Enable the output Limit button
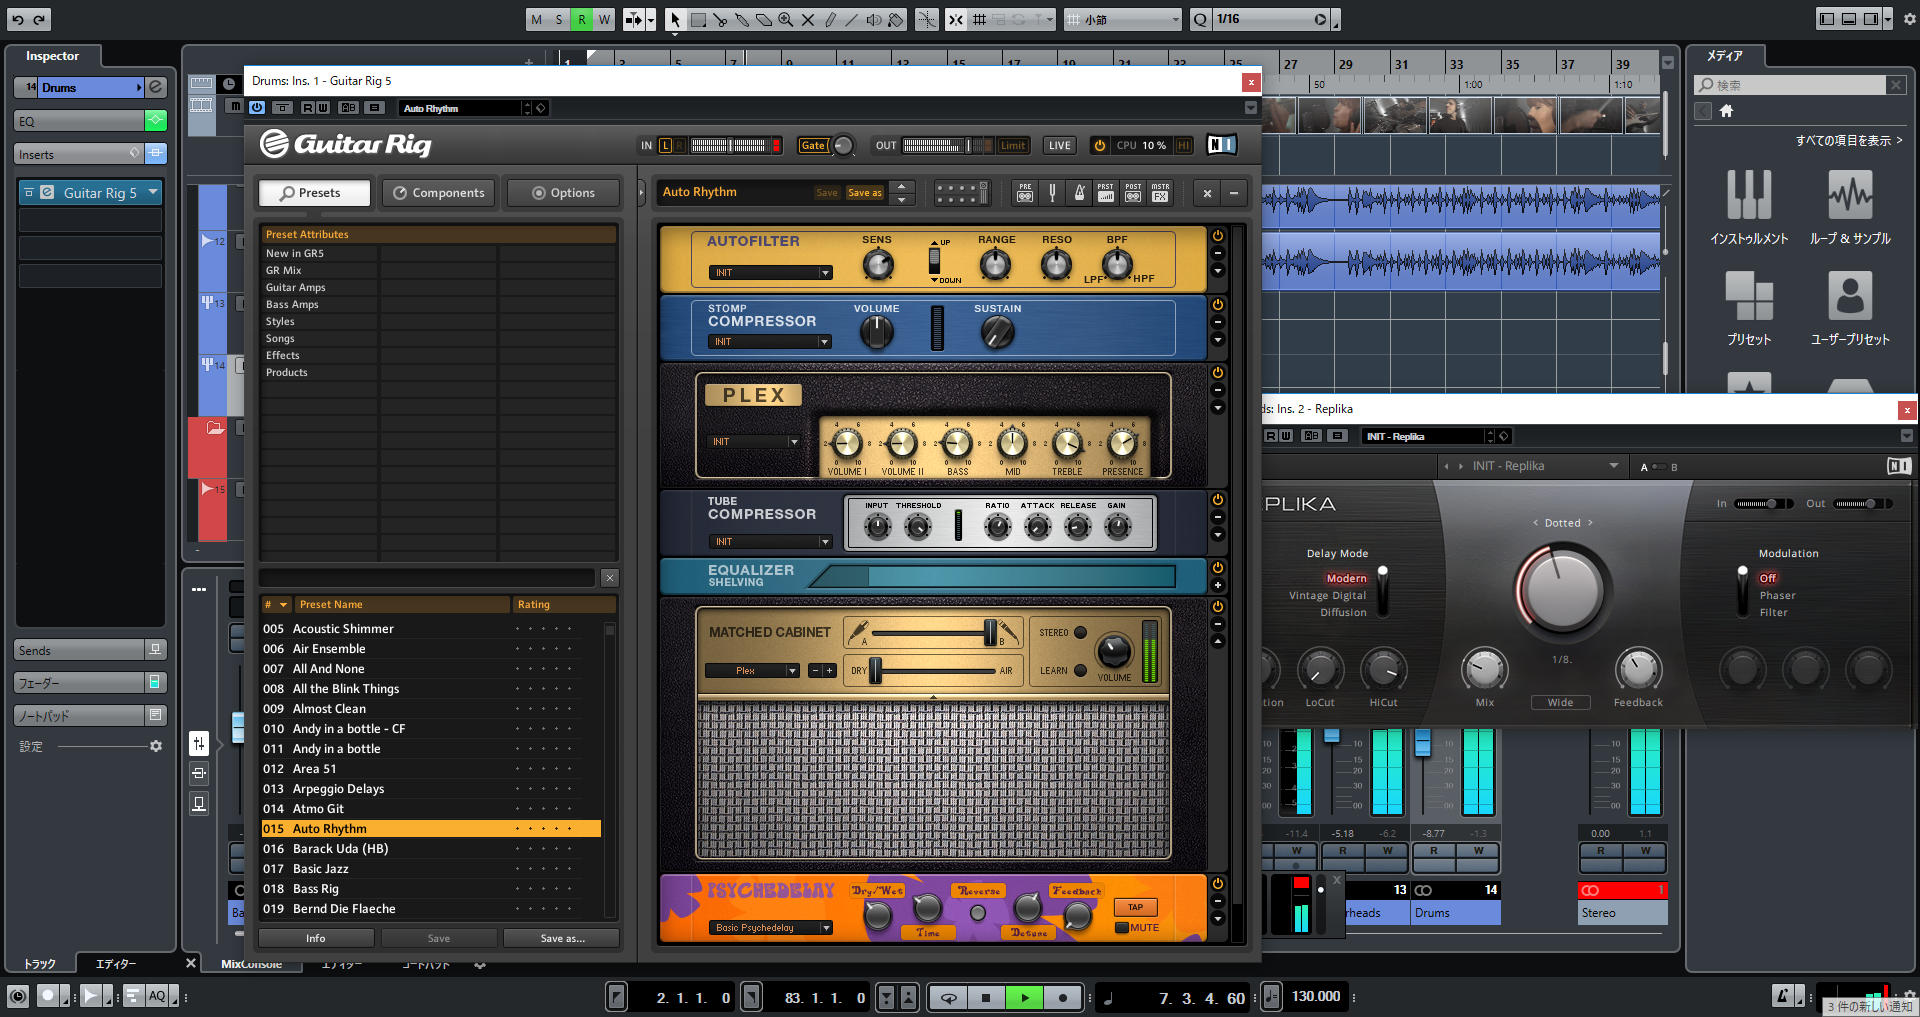Image resolution: width=1920 pixels, height=1017 pixels. (x=1013, y=145)
